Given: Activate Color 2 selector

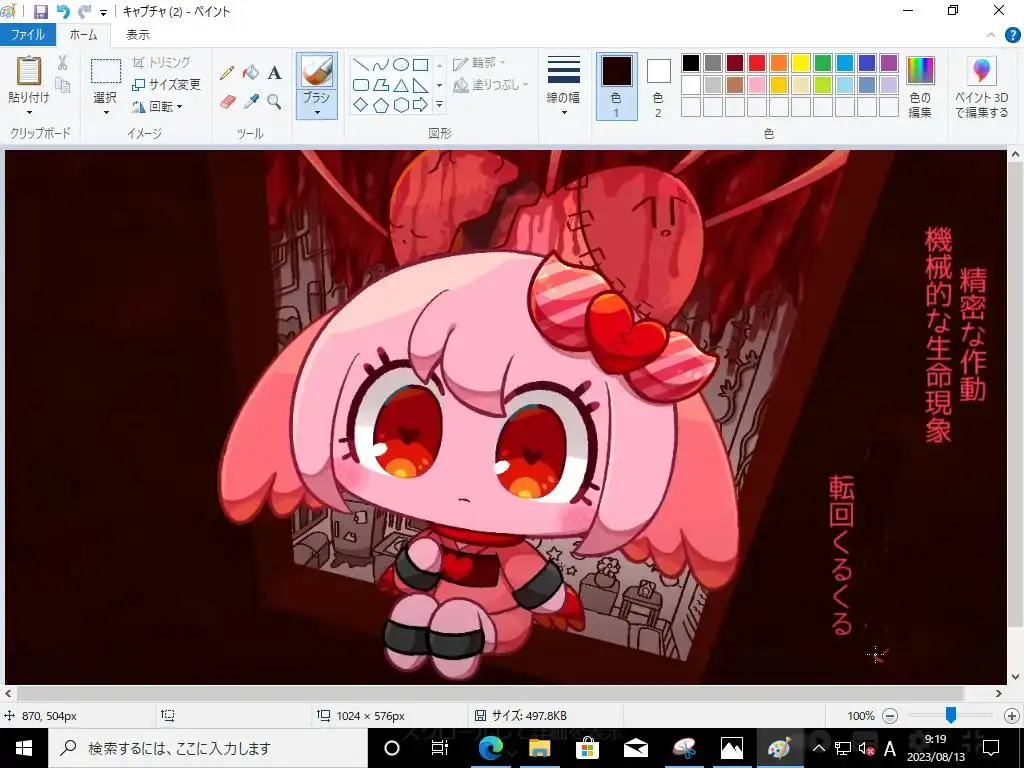Looking at the screenshot, I should pyautogui.click(x=658, y=87).
